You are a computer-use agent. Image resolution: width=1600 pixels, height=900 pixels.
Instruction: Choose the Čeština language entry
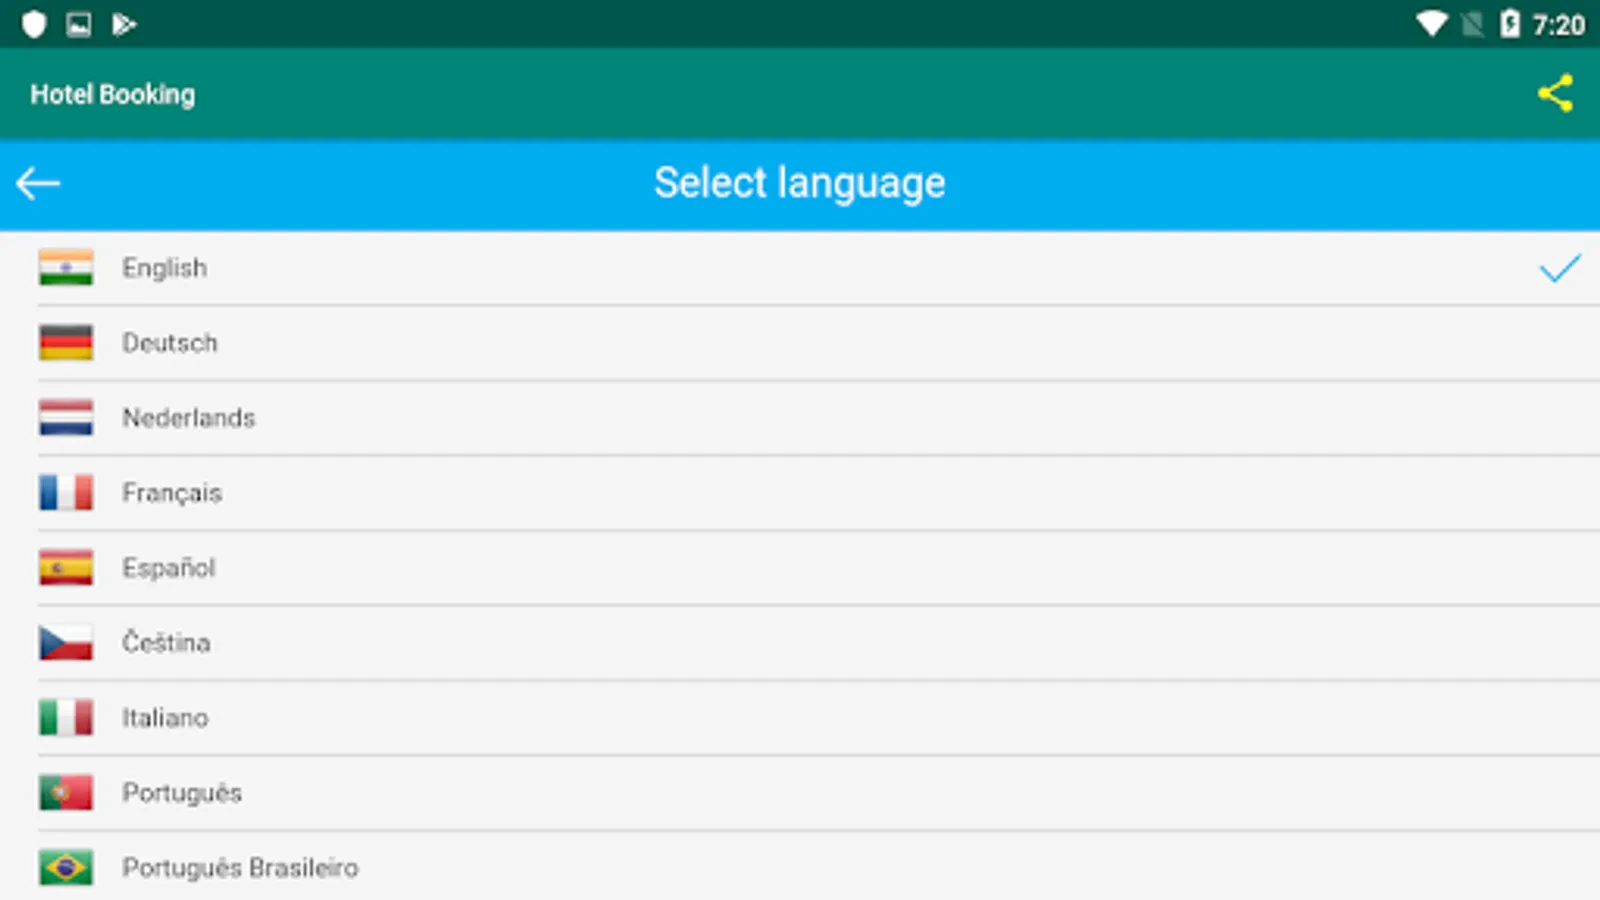pyautogui.click(x=166, y=643)
